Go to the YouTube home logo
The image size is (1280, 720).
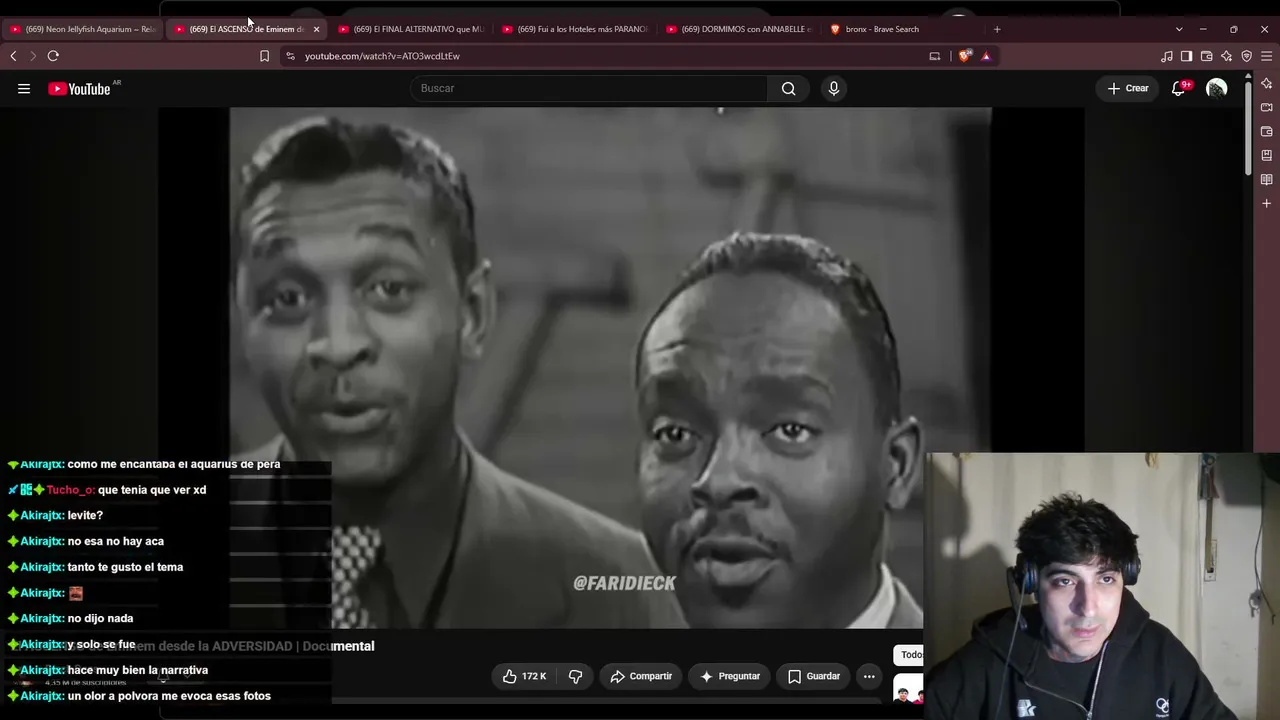pos(79,89)
